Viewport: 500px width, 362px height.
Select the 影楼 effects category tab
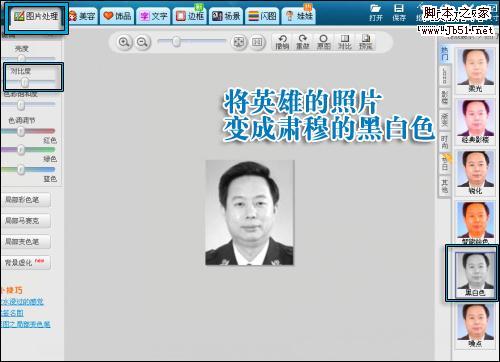point(445,98)
